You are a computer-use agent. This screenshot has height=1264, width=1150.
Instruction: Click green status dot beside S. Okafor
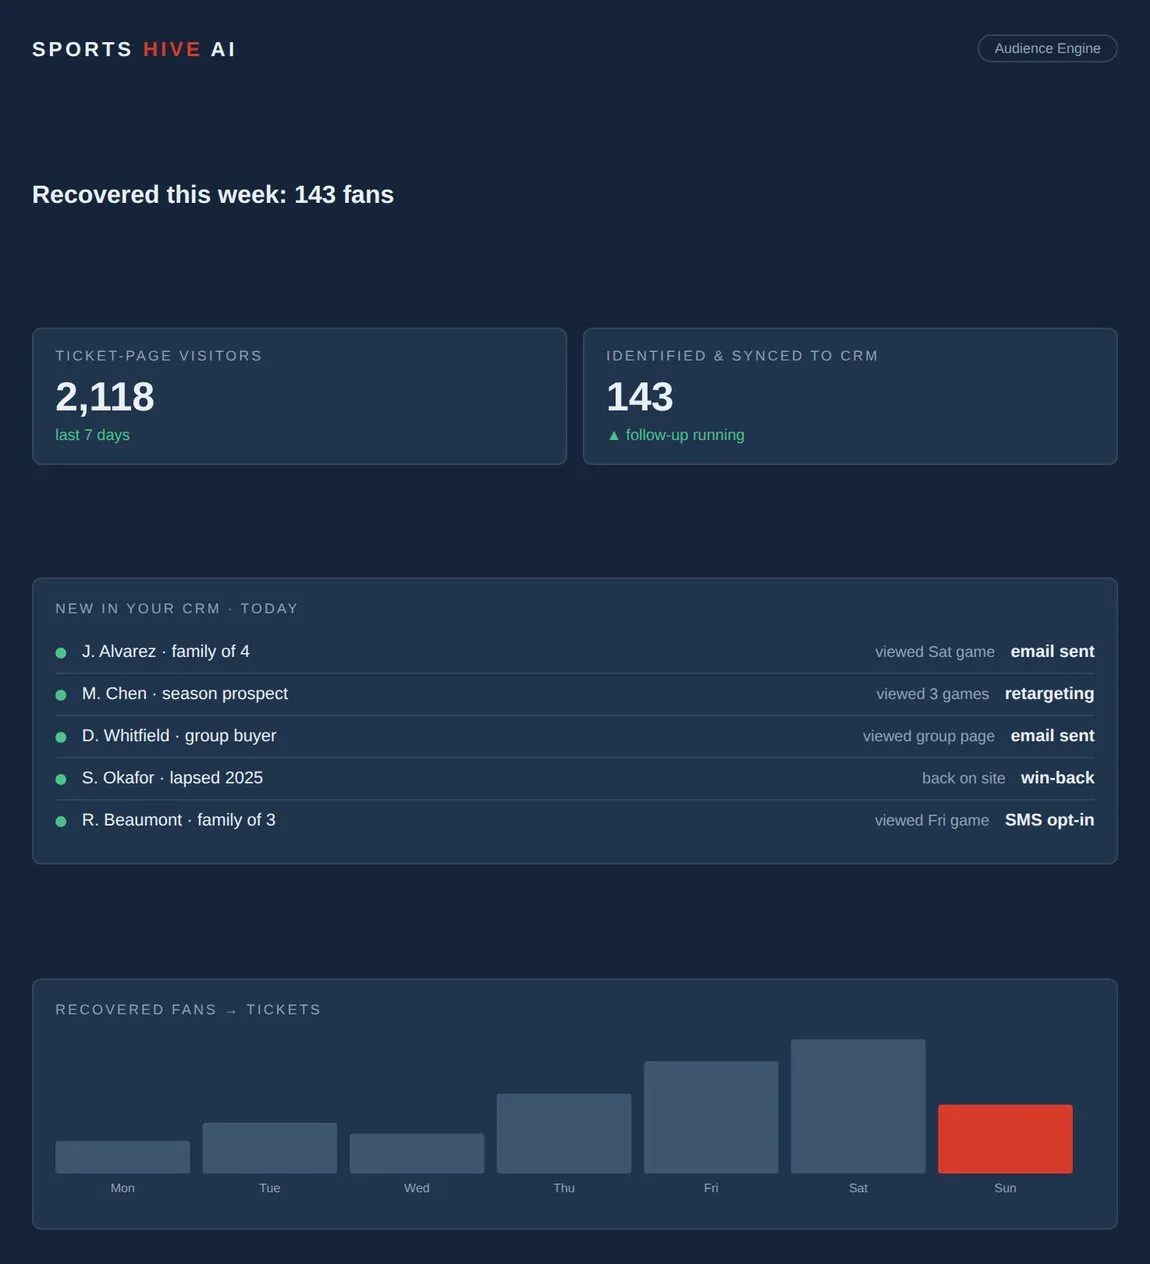pos(61,779)
